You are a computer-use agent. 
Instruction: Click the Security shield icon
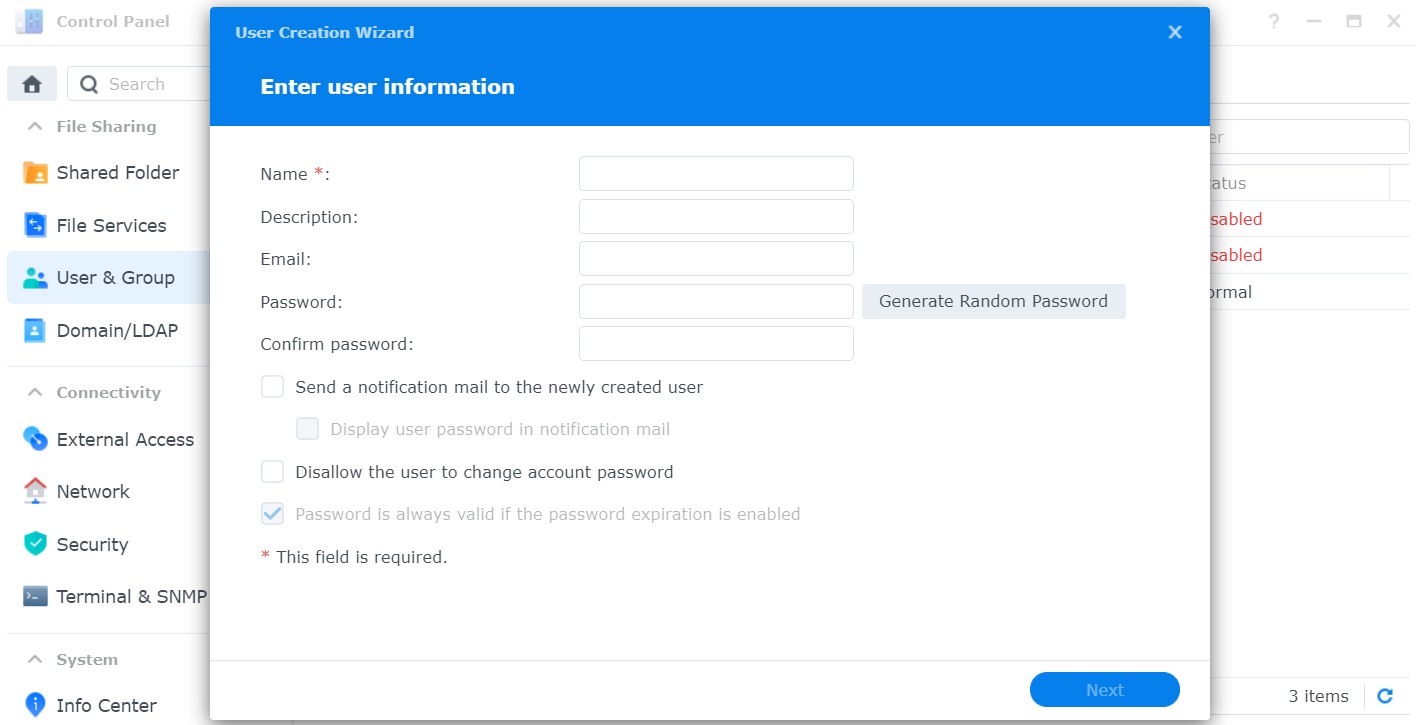pos(35,544)
